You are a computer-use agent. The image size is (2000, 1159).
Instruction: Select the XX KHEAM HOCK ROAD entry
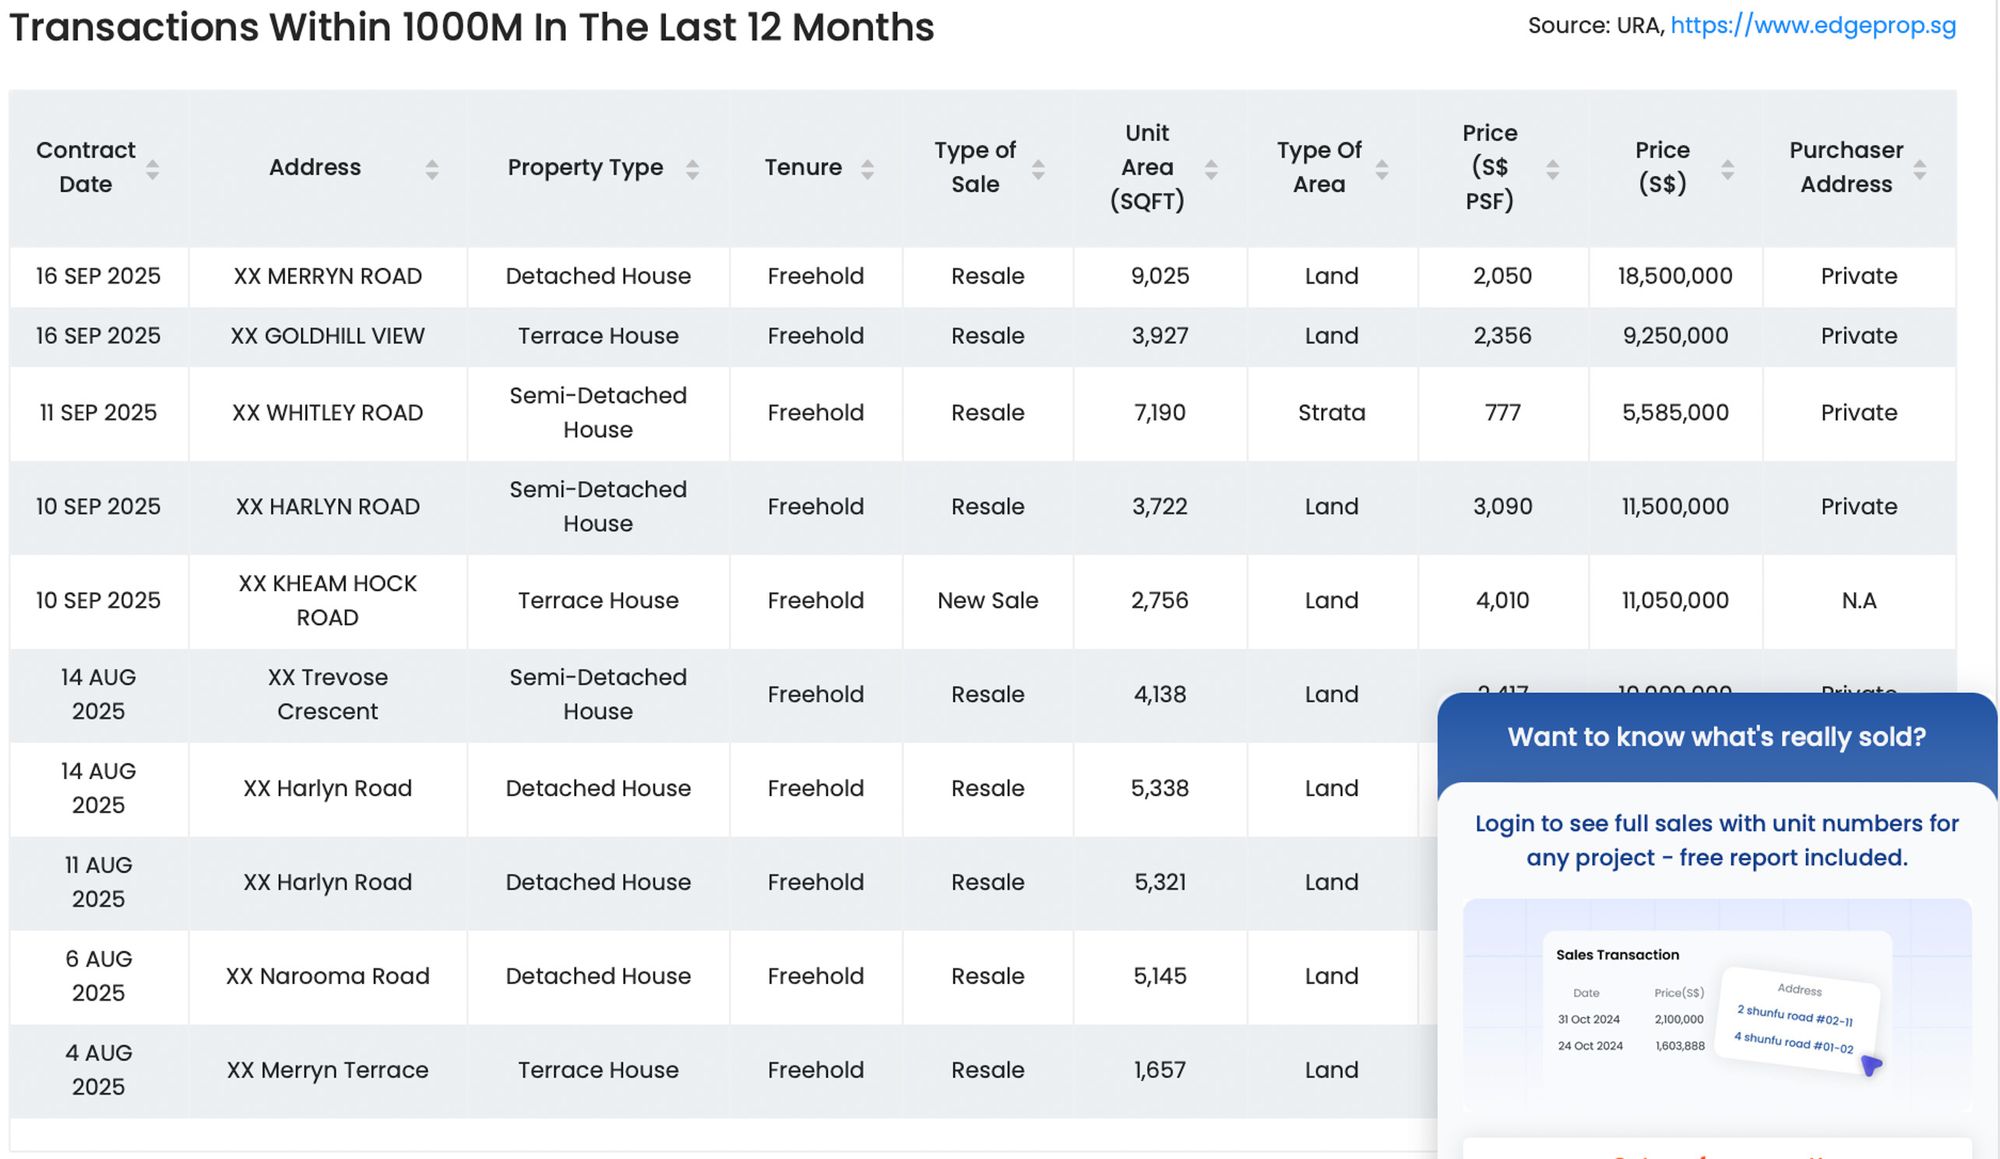327,600
